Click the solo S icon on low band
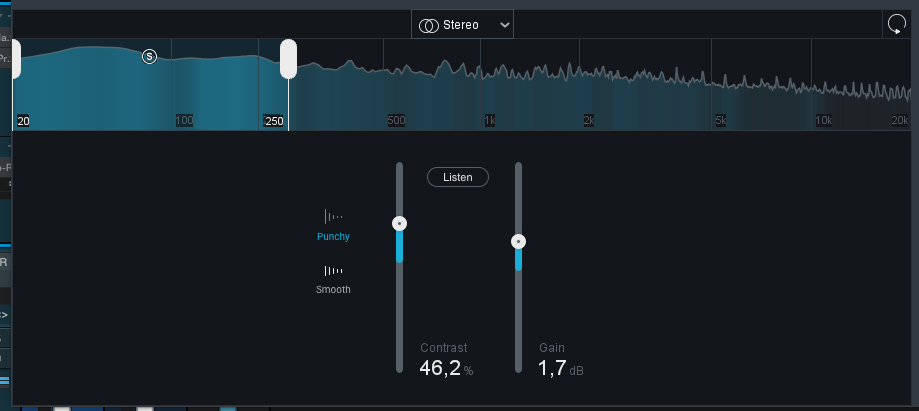The image size is (919, 411). (149, 56)
